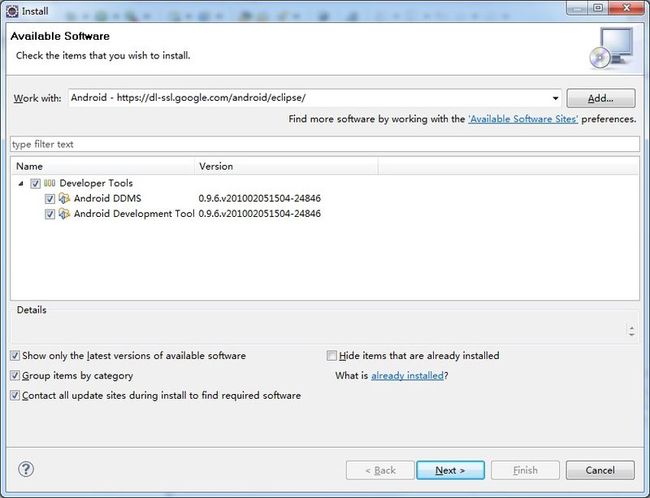This screenshot has height=498, width=650.
Task: Uncheck the Android Development Tools checkbox
Action: (50, 214)
